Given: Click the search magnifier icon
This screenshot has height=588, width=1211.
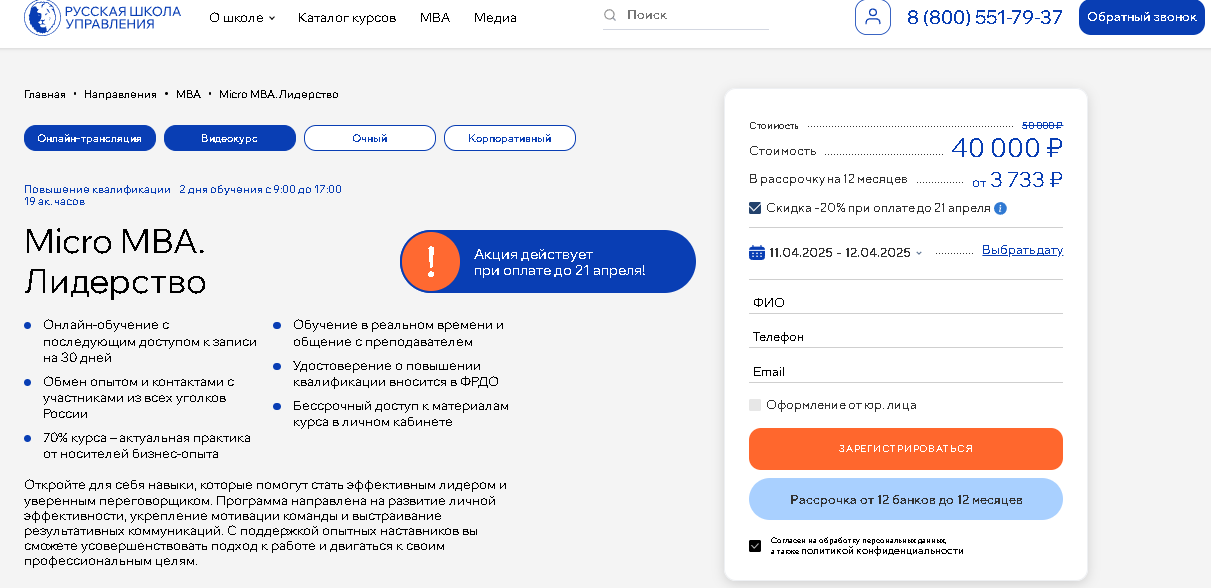Looking at the screenshot, I should [x=610, y=15].
